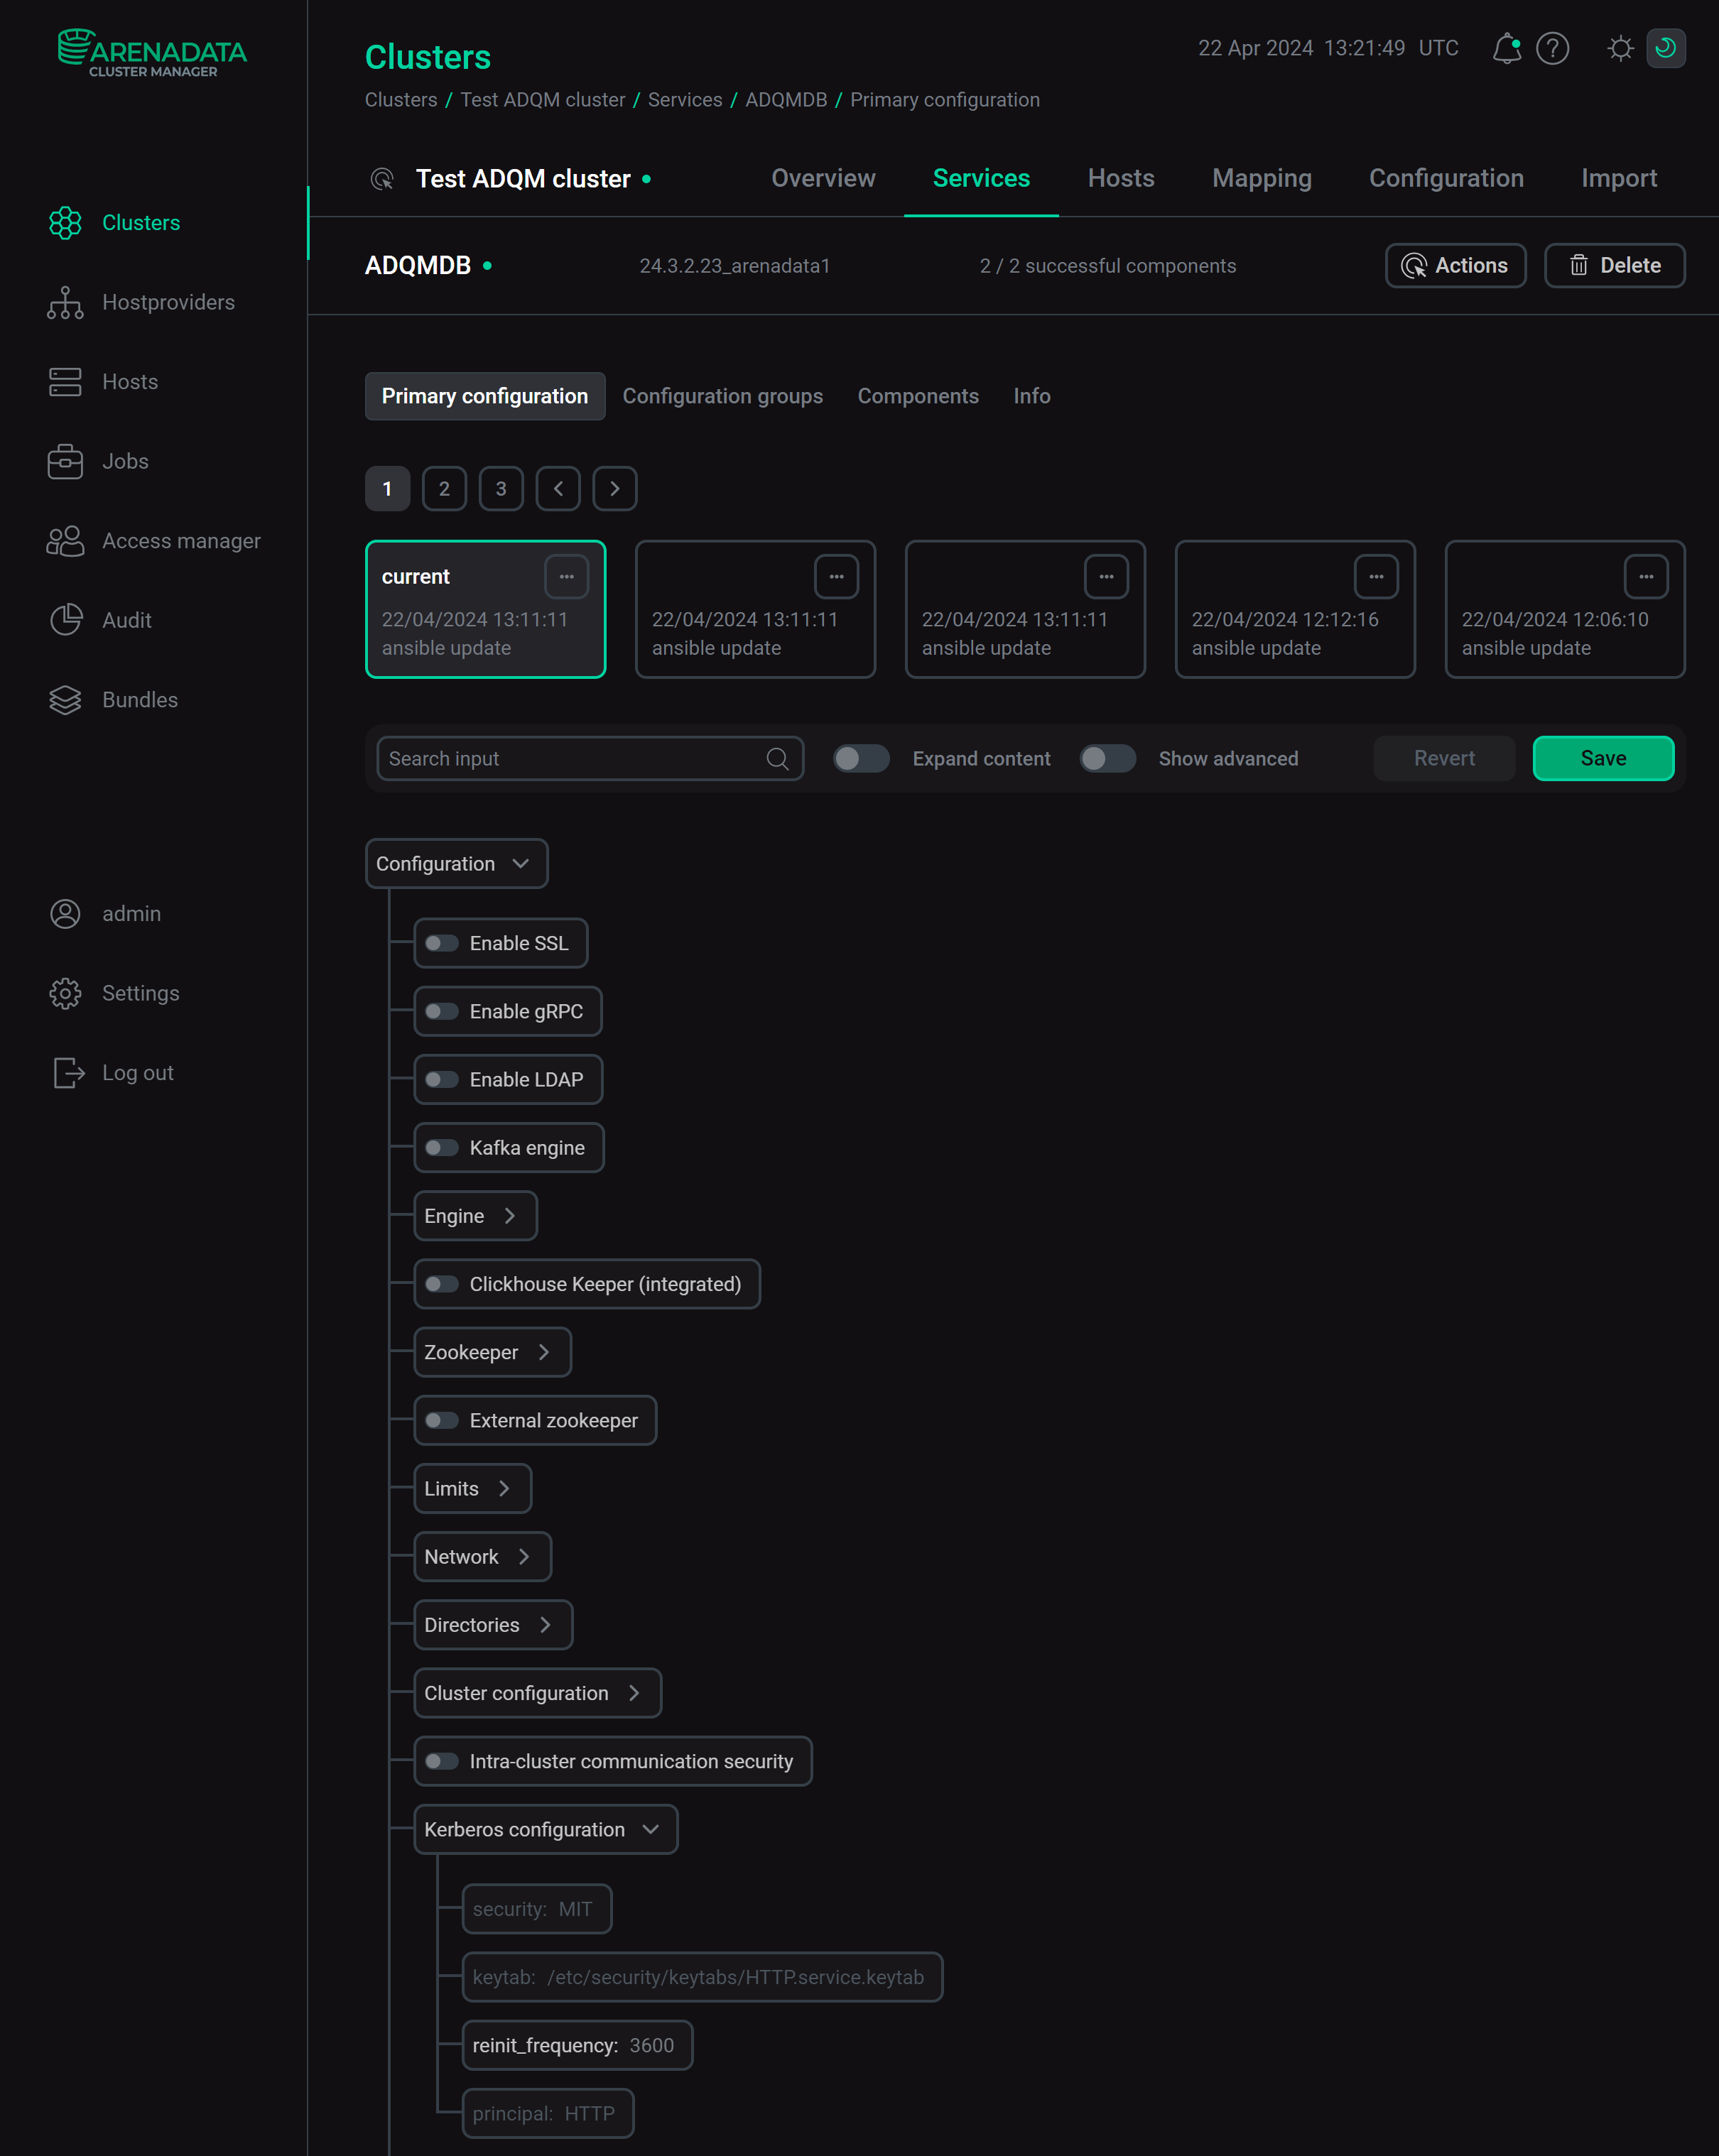Open the Bundles section
1719x2156 pixels.
(113, 700)
